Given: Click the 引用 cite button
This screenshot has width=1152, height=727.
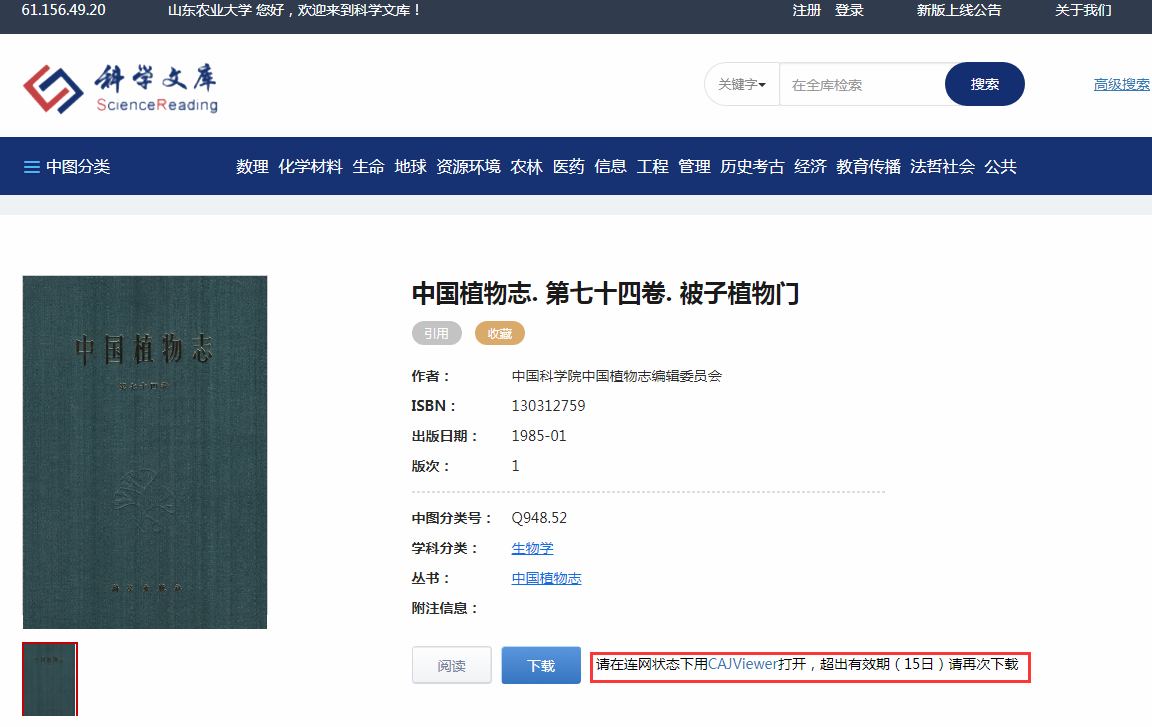Looking at the screenshot, I should (x=436, y=334).
